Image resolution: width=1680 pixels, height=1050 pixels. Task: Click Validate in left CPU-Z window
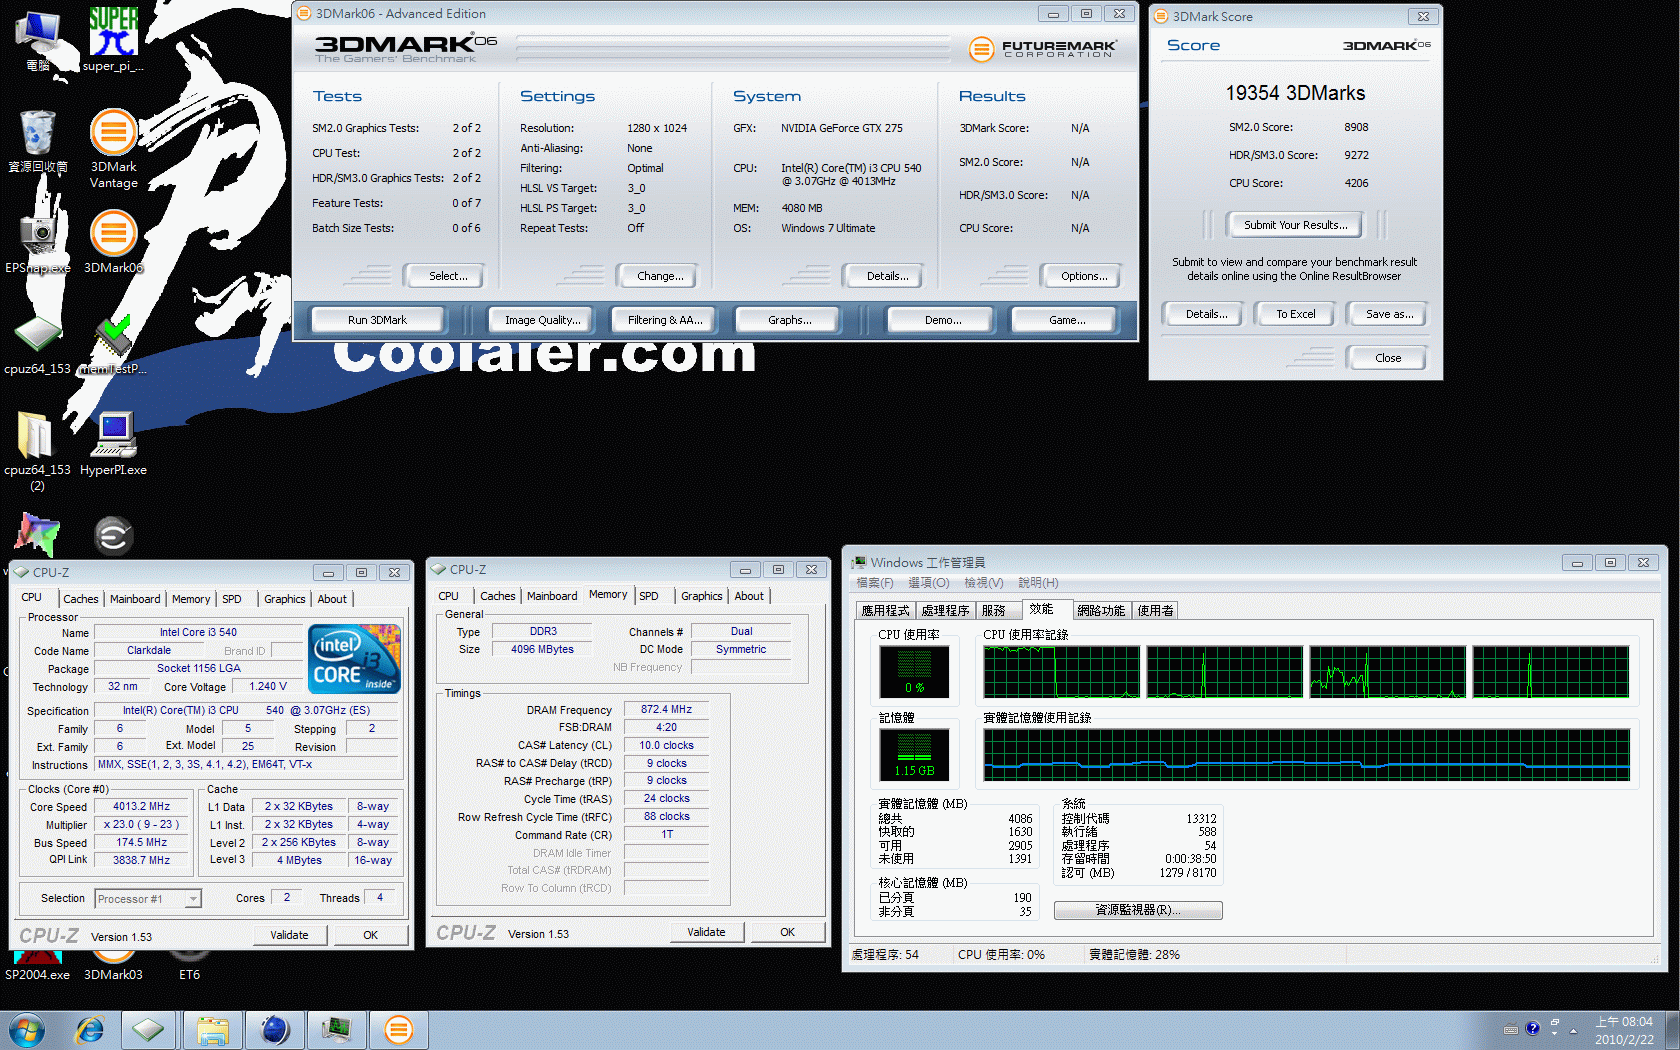click(289, 935)
